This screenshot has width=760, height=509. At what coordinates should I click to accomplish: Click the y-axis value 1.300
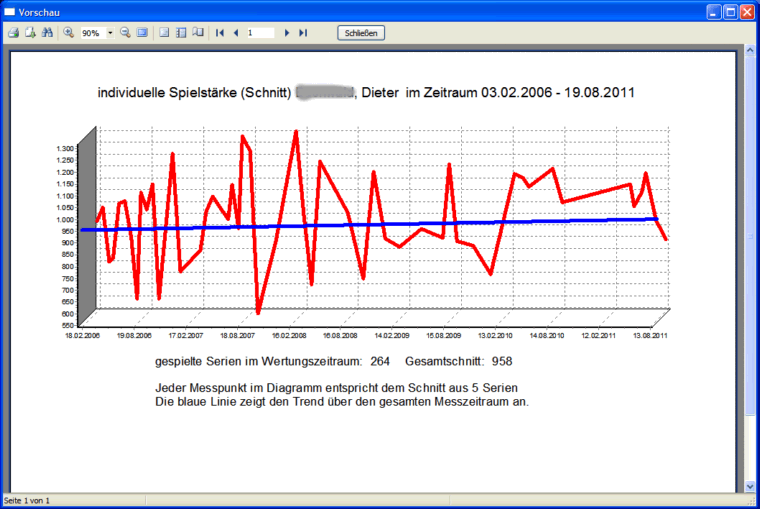click(x=65, y=148)
